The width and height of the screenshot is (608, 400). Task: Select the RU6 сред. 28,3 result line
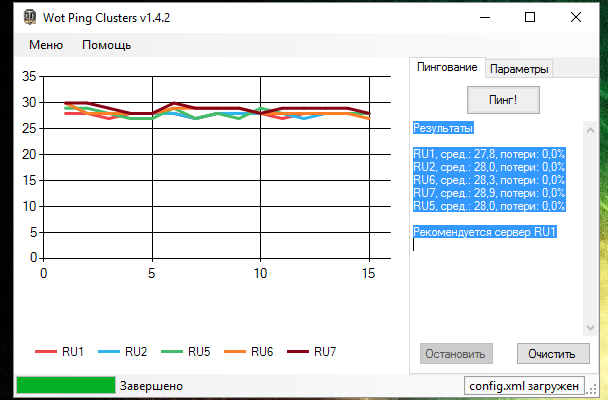(489, 180)
